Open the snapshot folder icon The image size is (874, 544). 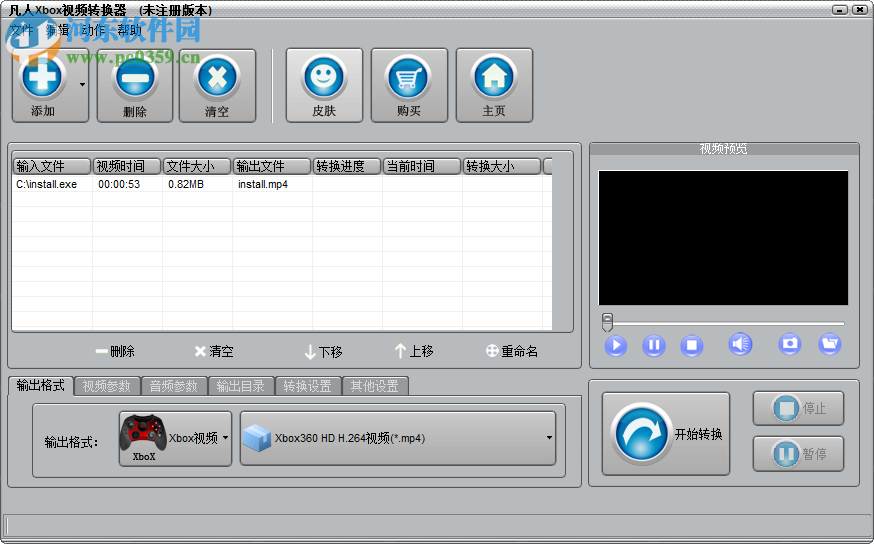coord(830,344)
